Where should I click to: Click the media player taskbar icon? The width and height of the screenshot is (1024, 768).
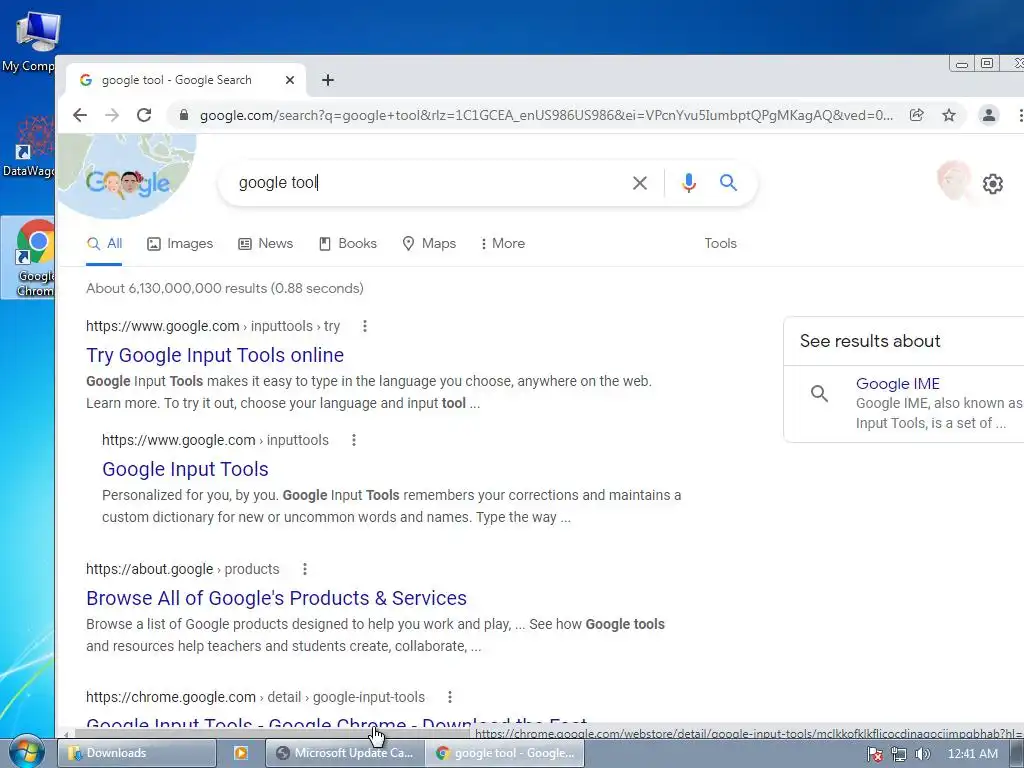tap(240, 753)
